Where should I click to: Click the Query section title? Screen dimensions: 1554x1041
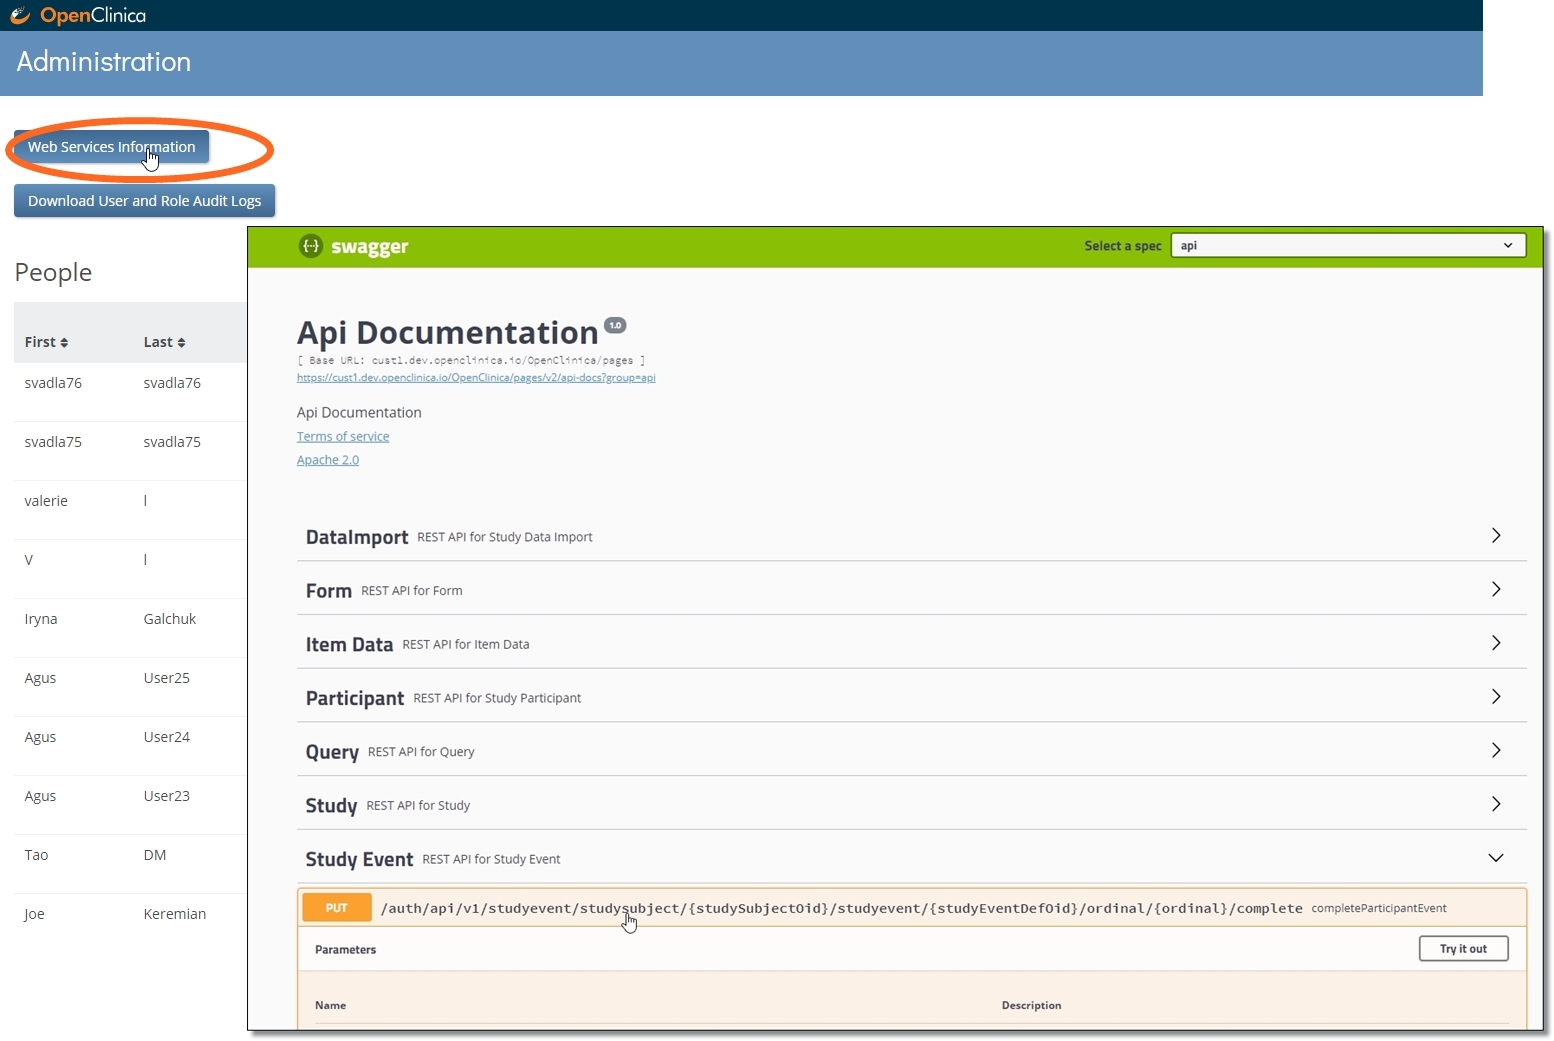332,753
